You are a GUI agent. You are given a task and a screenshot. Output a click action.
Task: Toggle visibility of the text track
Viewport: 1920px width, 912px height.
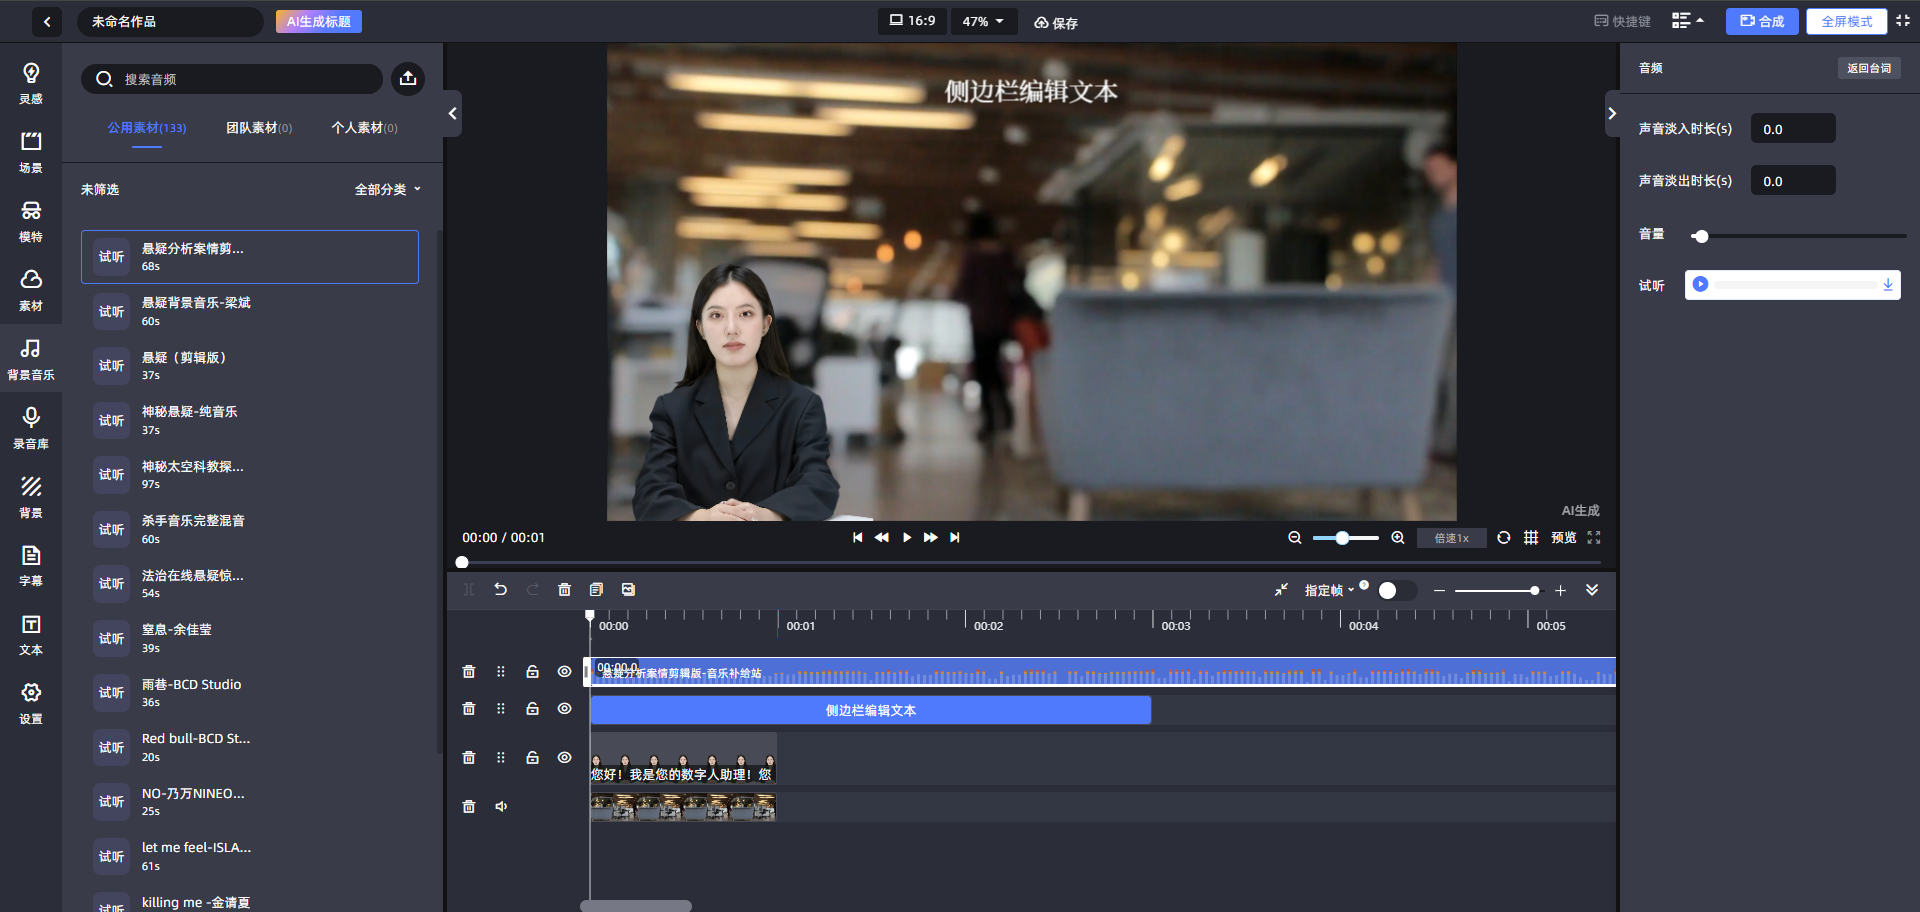pyautogui.click(x=565, y=709)
